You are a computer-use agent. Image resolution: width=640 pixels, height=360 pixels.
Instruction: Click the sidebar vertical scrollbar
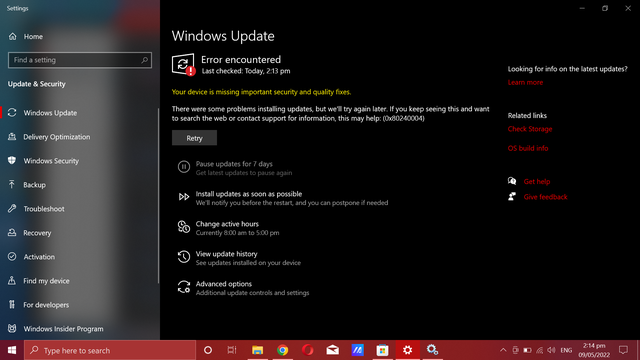point(158,196)
